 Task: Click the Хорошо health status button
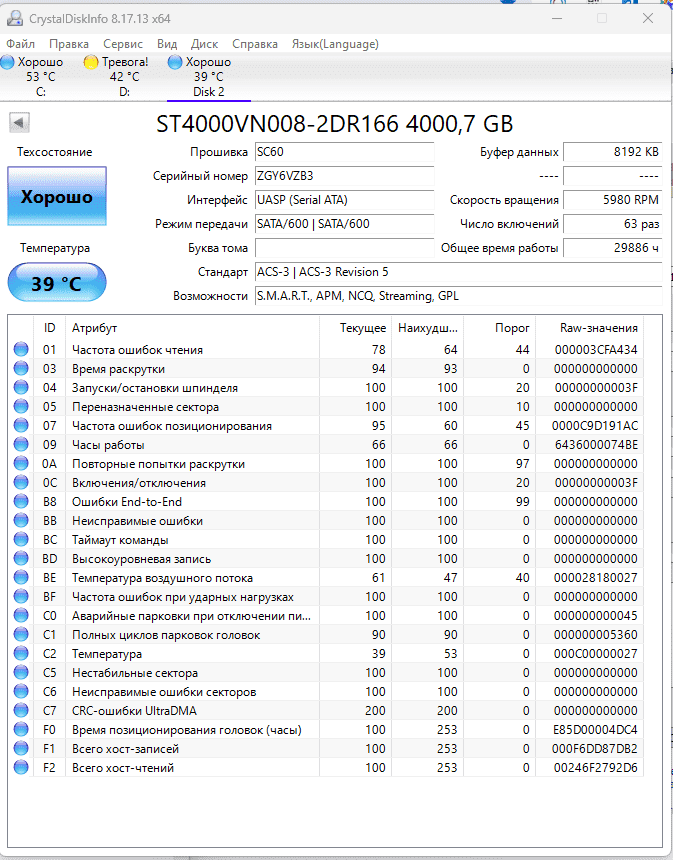(56, 197)
